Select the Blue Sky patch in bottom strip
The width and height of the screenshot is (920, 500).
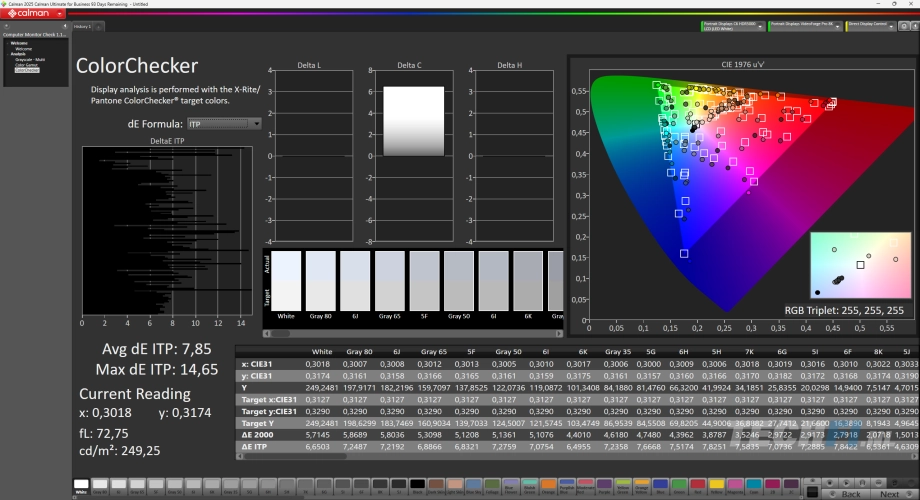point(474,487)
